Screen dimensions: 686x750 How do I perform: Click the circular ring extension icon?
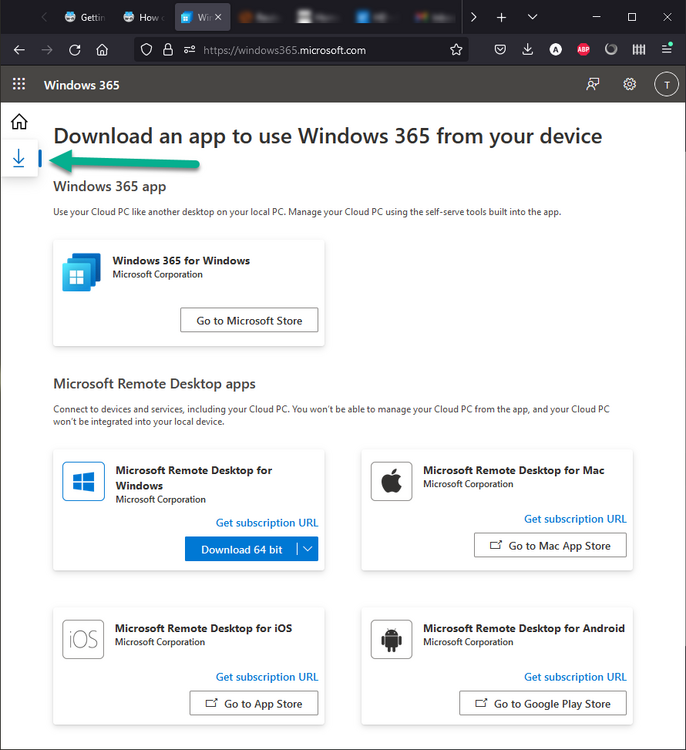611,49
